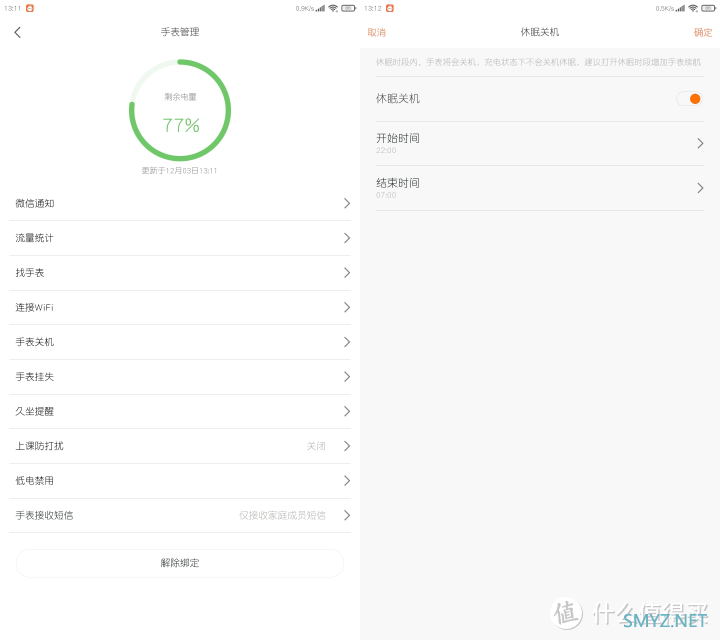Open 流量统计 row
Image resolution: width=720 pixels, height=640 pixels.
(180, 238)
